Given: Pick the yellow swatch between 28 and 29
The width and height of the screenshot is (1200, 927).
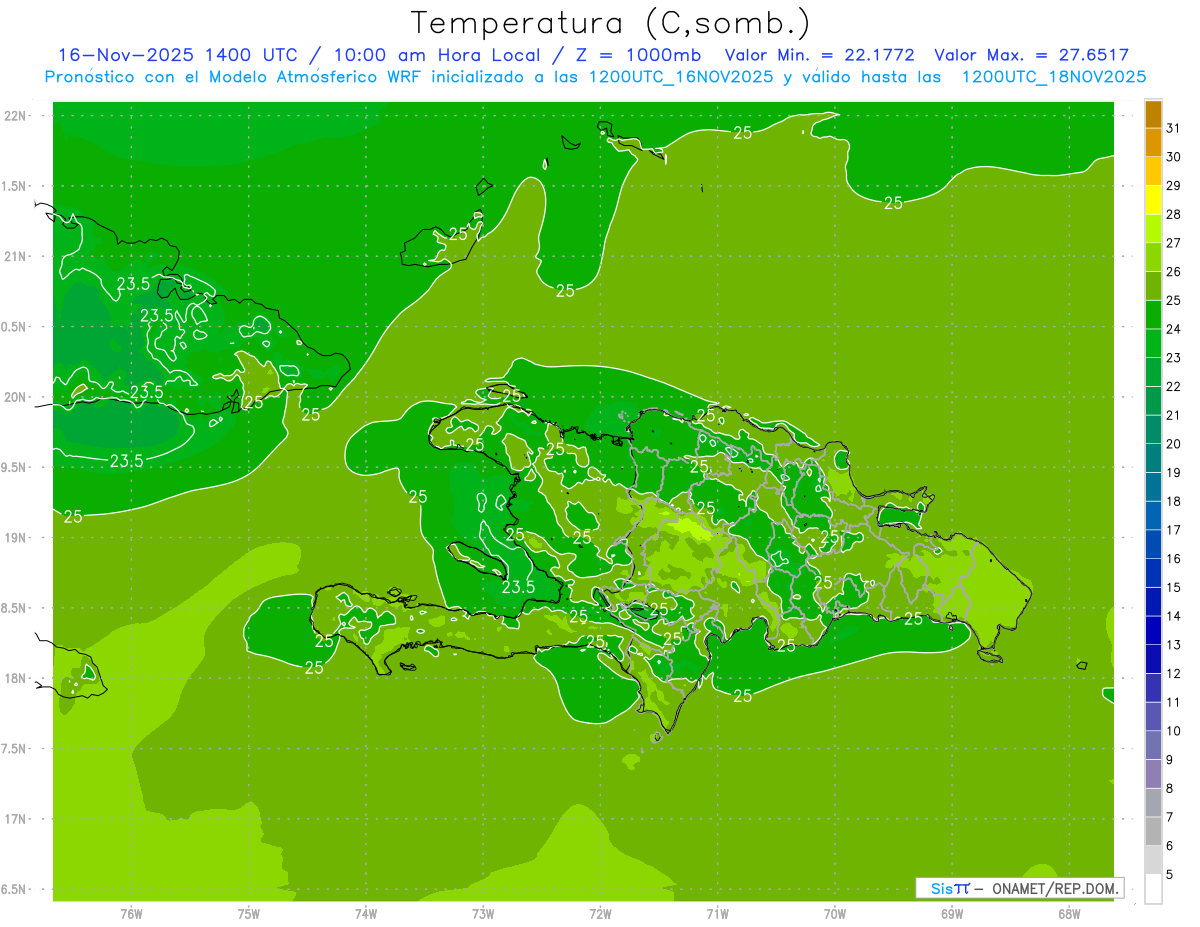Looking at the screenshot, I should (x=1153, y=201).
